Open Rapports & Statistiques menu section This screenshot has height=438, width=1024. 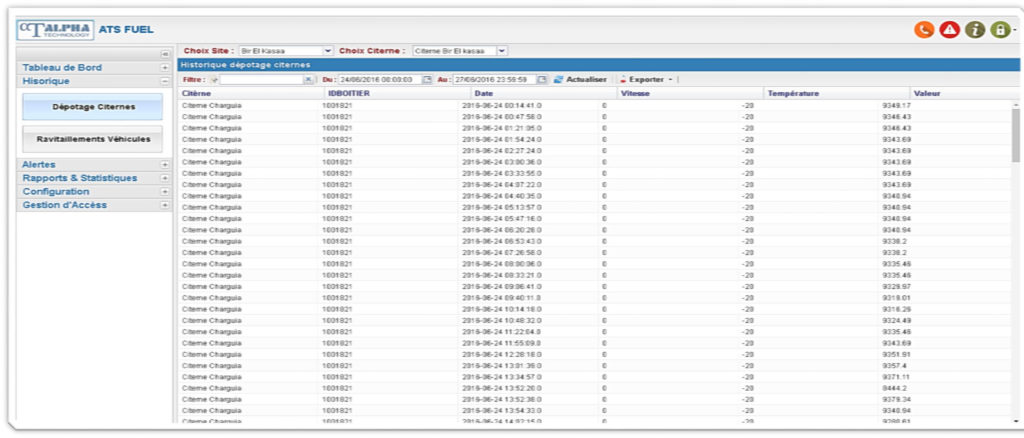165,178
